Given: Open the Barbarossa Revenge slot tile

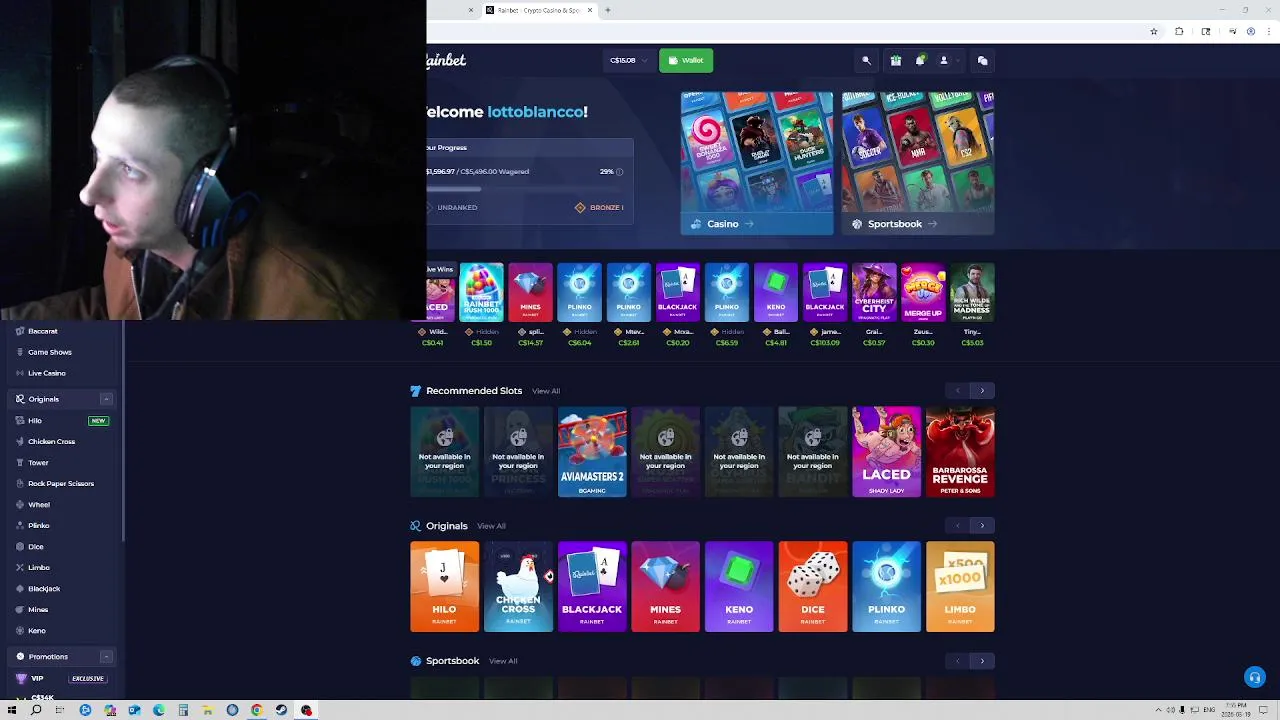Looking at the screenshot, I should click(x=960, y=452).
